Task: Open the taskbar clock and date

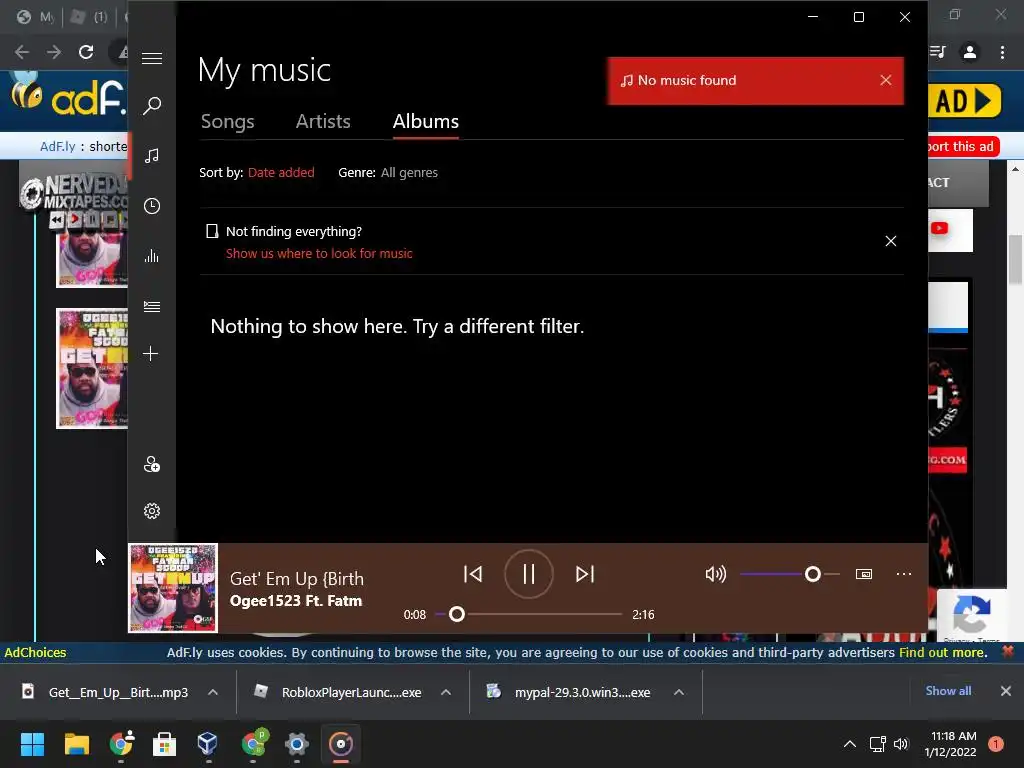Action: 950,744
